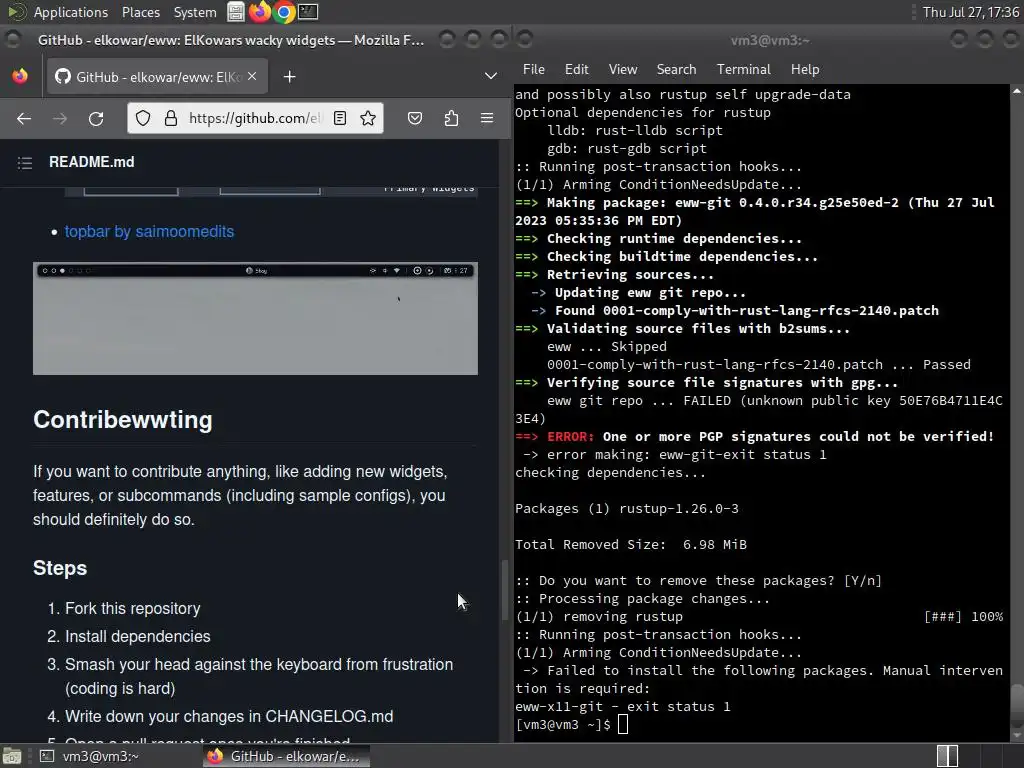Open terminal Edit menu
The image size is (1024, 768).
point(577,69)
